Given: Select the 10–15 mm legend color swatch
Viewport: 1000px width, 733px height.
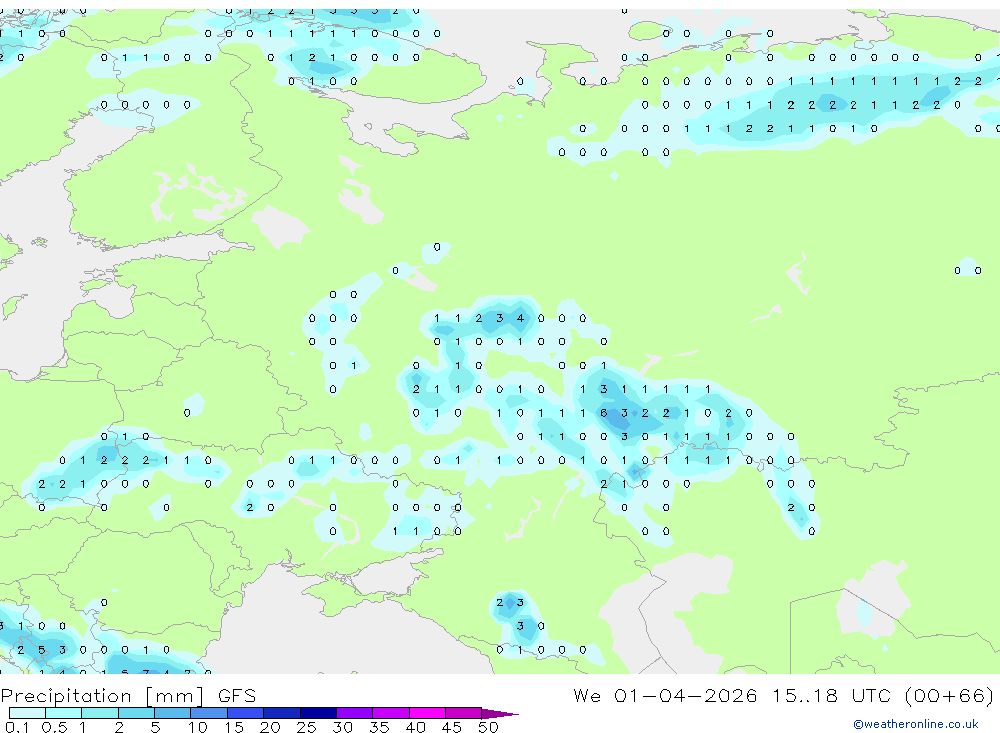Looking at the screenshot, I should [x=209, y=713].
